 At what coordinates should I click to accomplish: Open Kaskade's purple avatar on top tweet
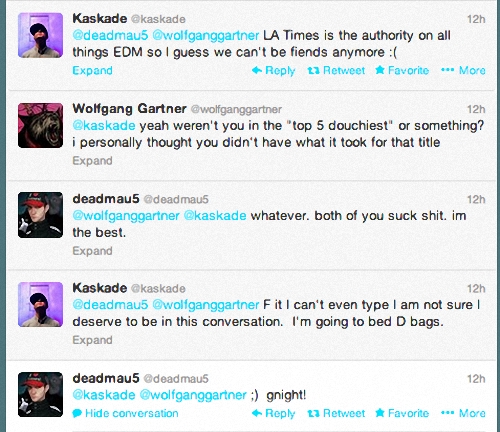coord(40,35)
